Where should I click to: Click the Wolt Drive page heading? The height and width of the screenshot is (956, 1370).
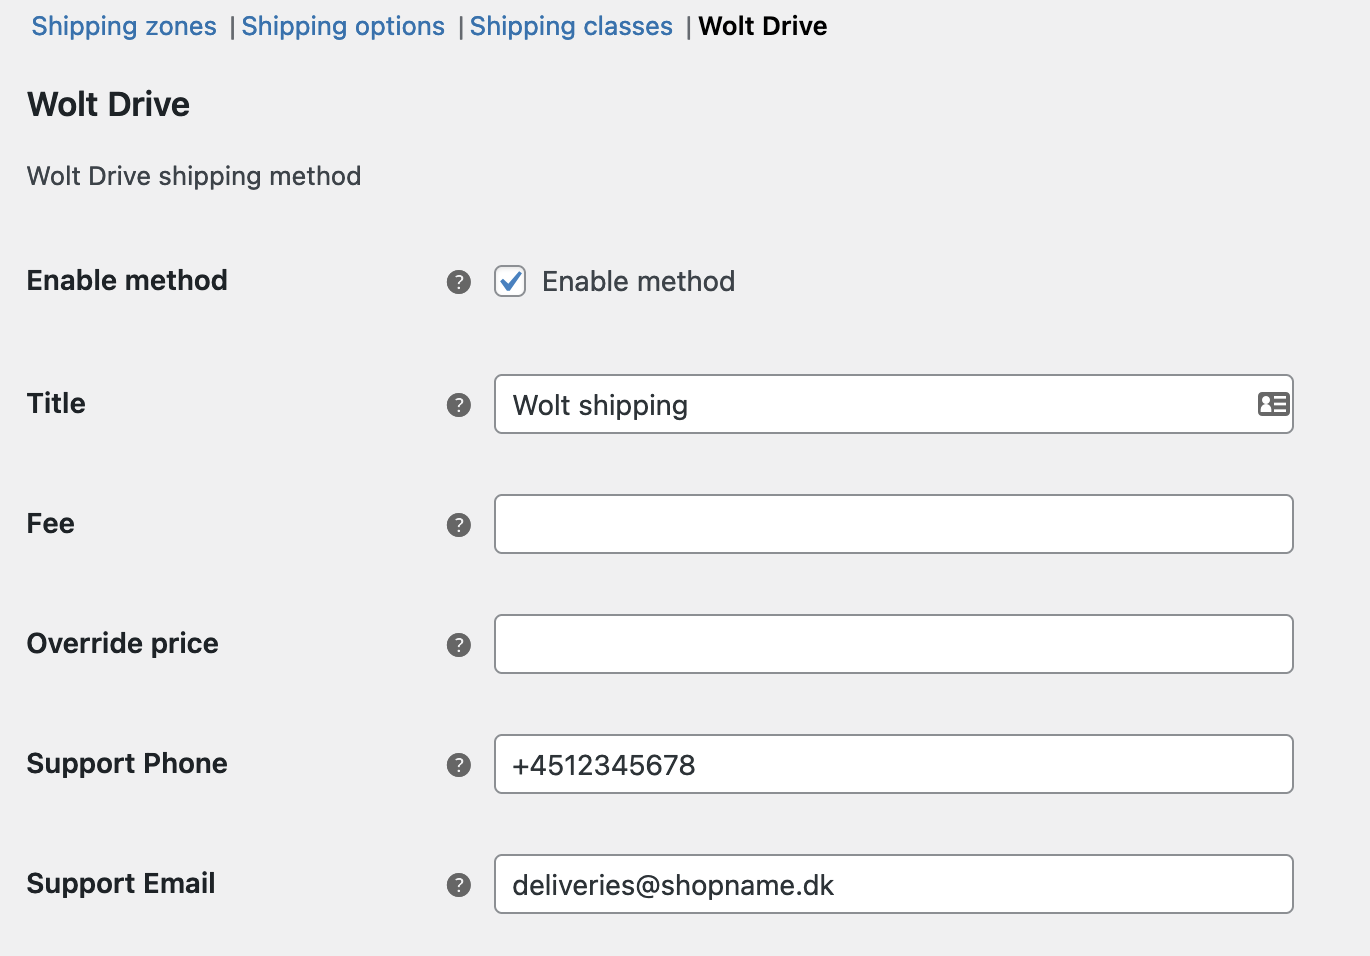point(109,104)
